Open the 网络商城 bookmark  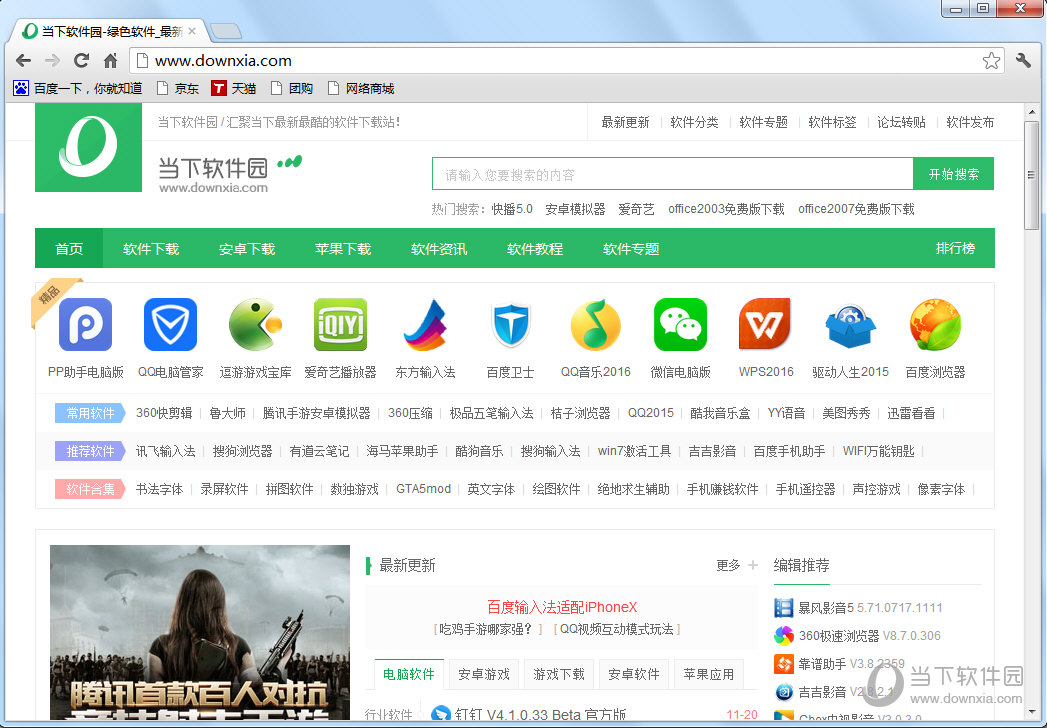(361, 88)
